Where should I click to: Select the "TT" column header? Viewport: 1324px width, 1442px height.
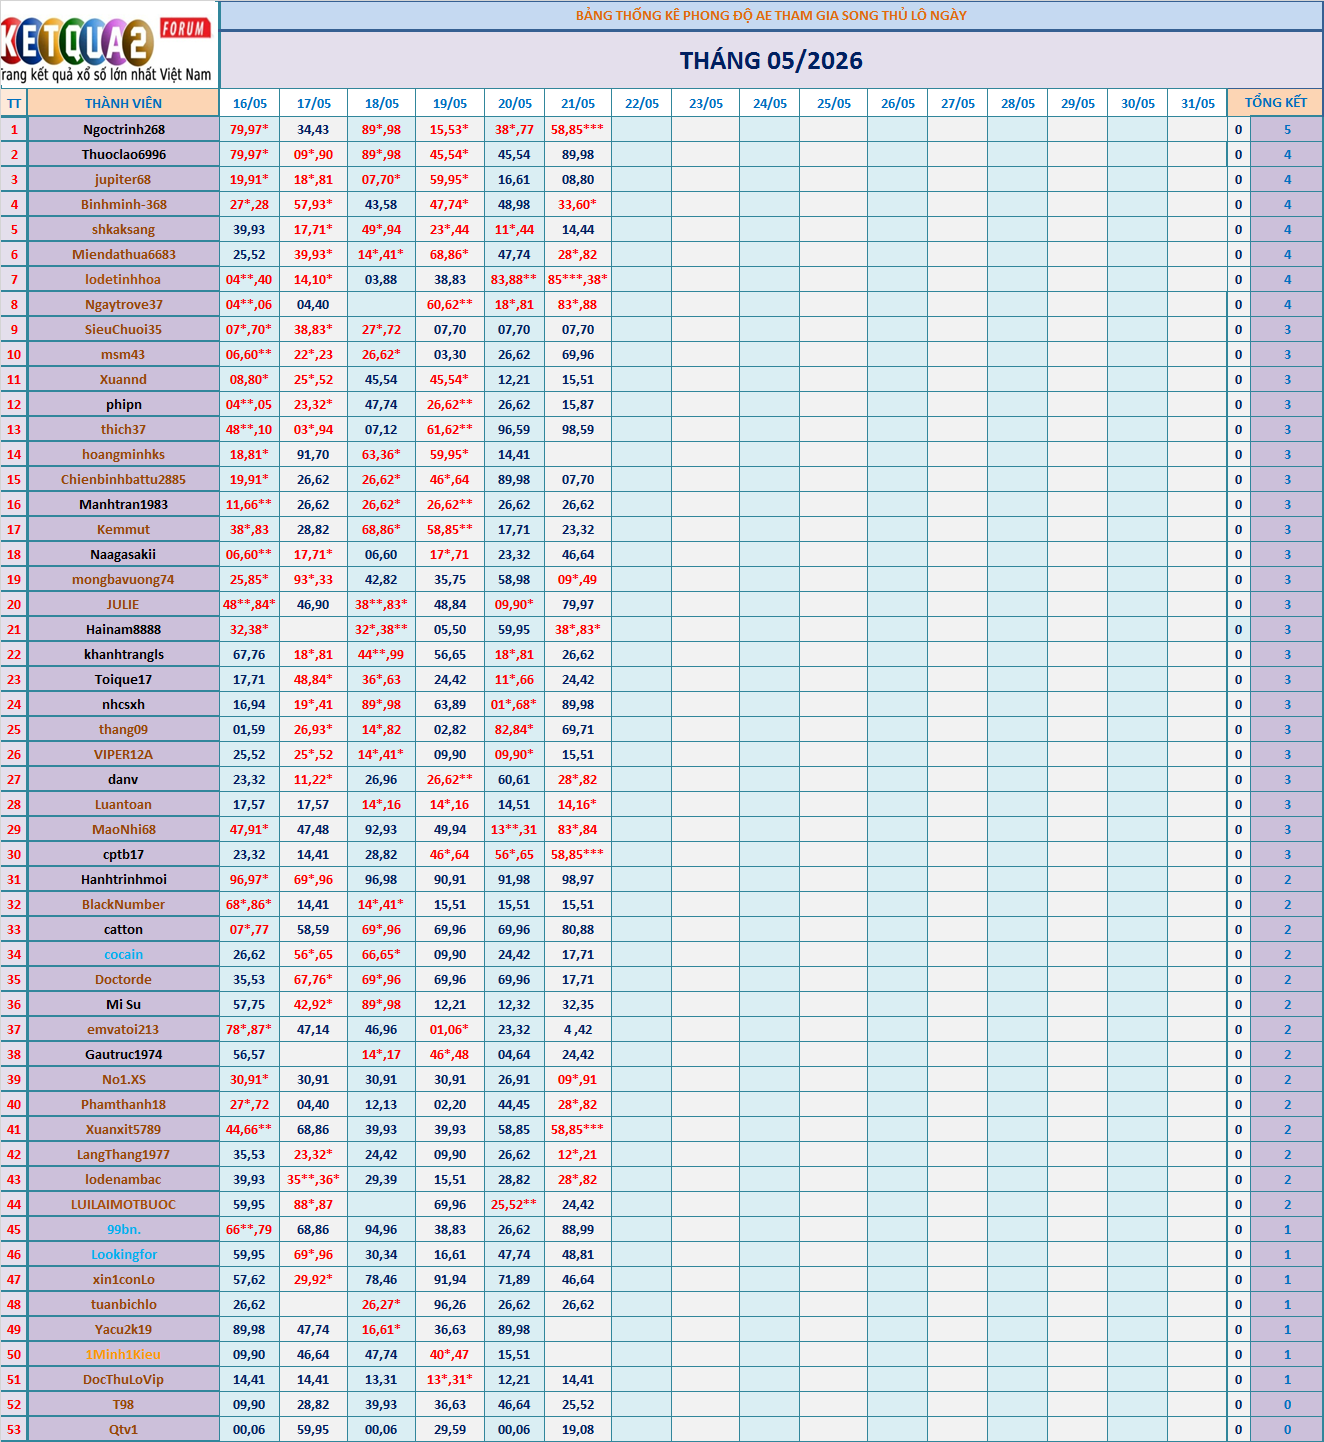point(14,103)
